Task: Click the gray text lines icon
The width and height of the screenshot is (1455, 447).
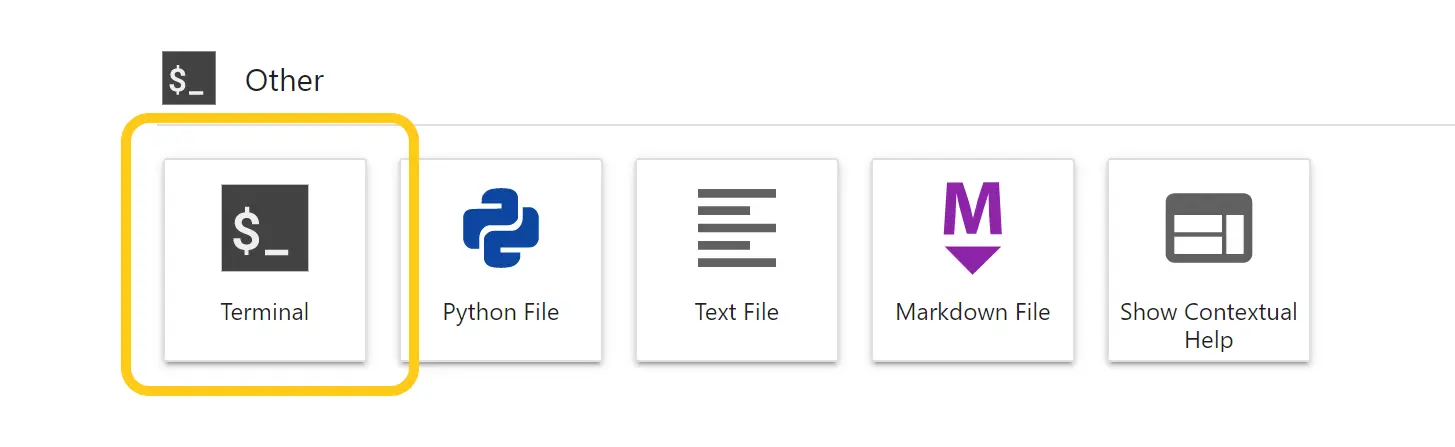Action: [737, 228]
